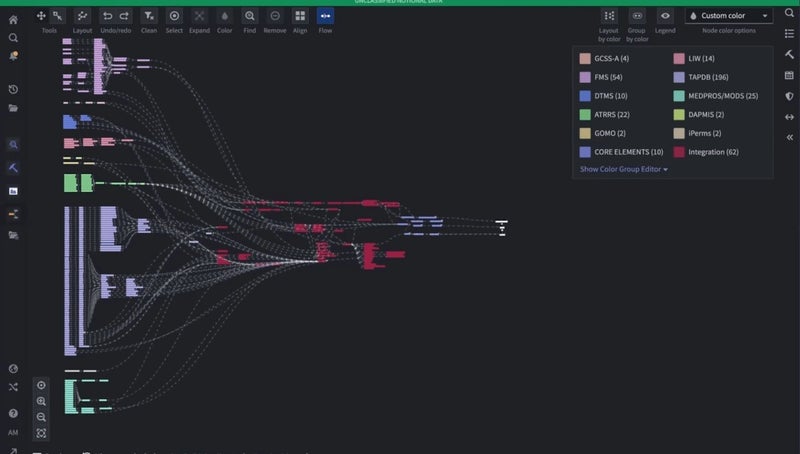Click the Integration red color swatch
Image resolution: width=800 pixels, height=454 pixels.
click(x=679, y=152)
